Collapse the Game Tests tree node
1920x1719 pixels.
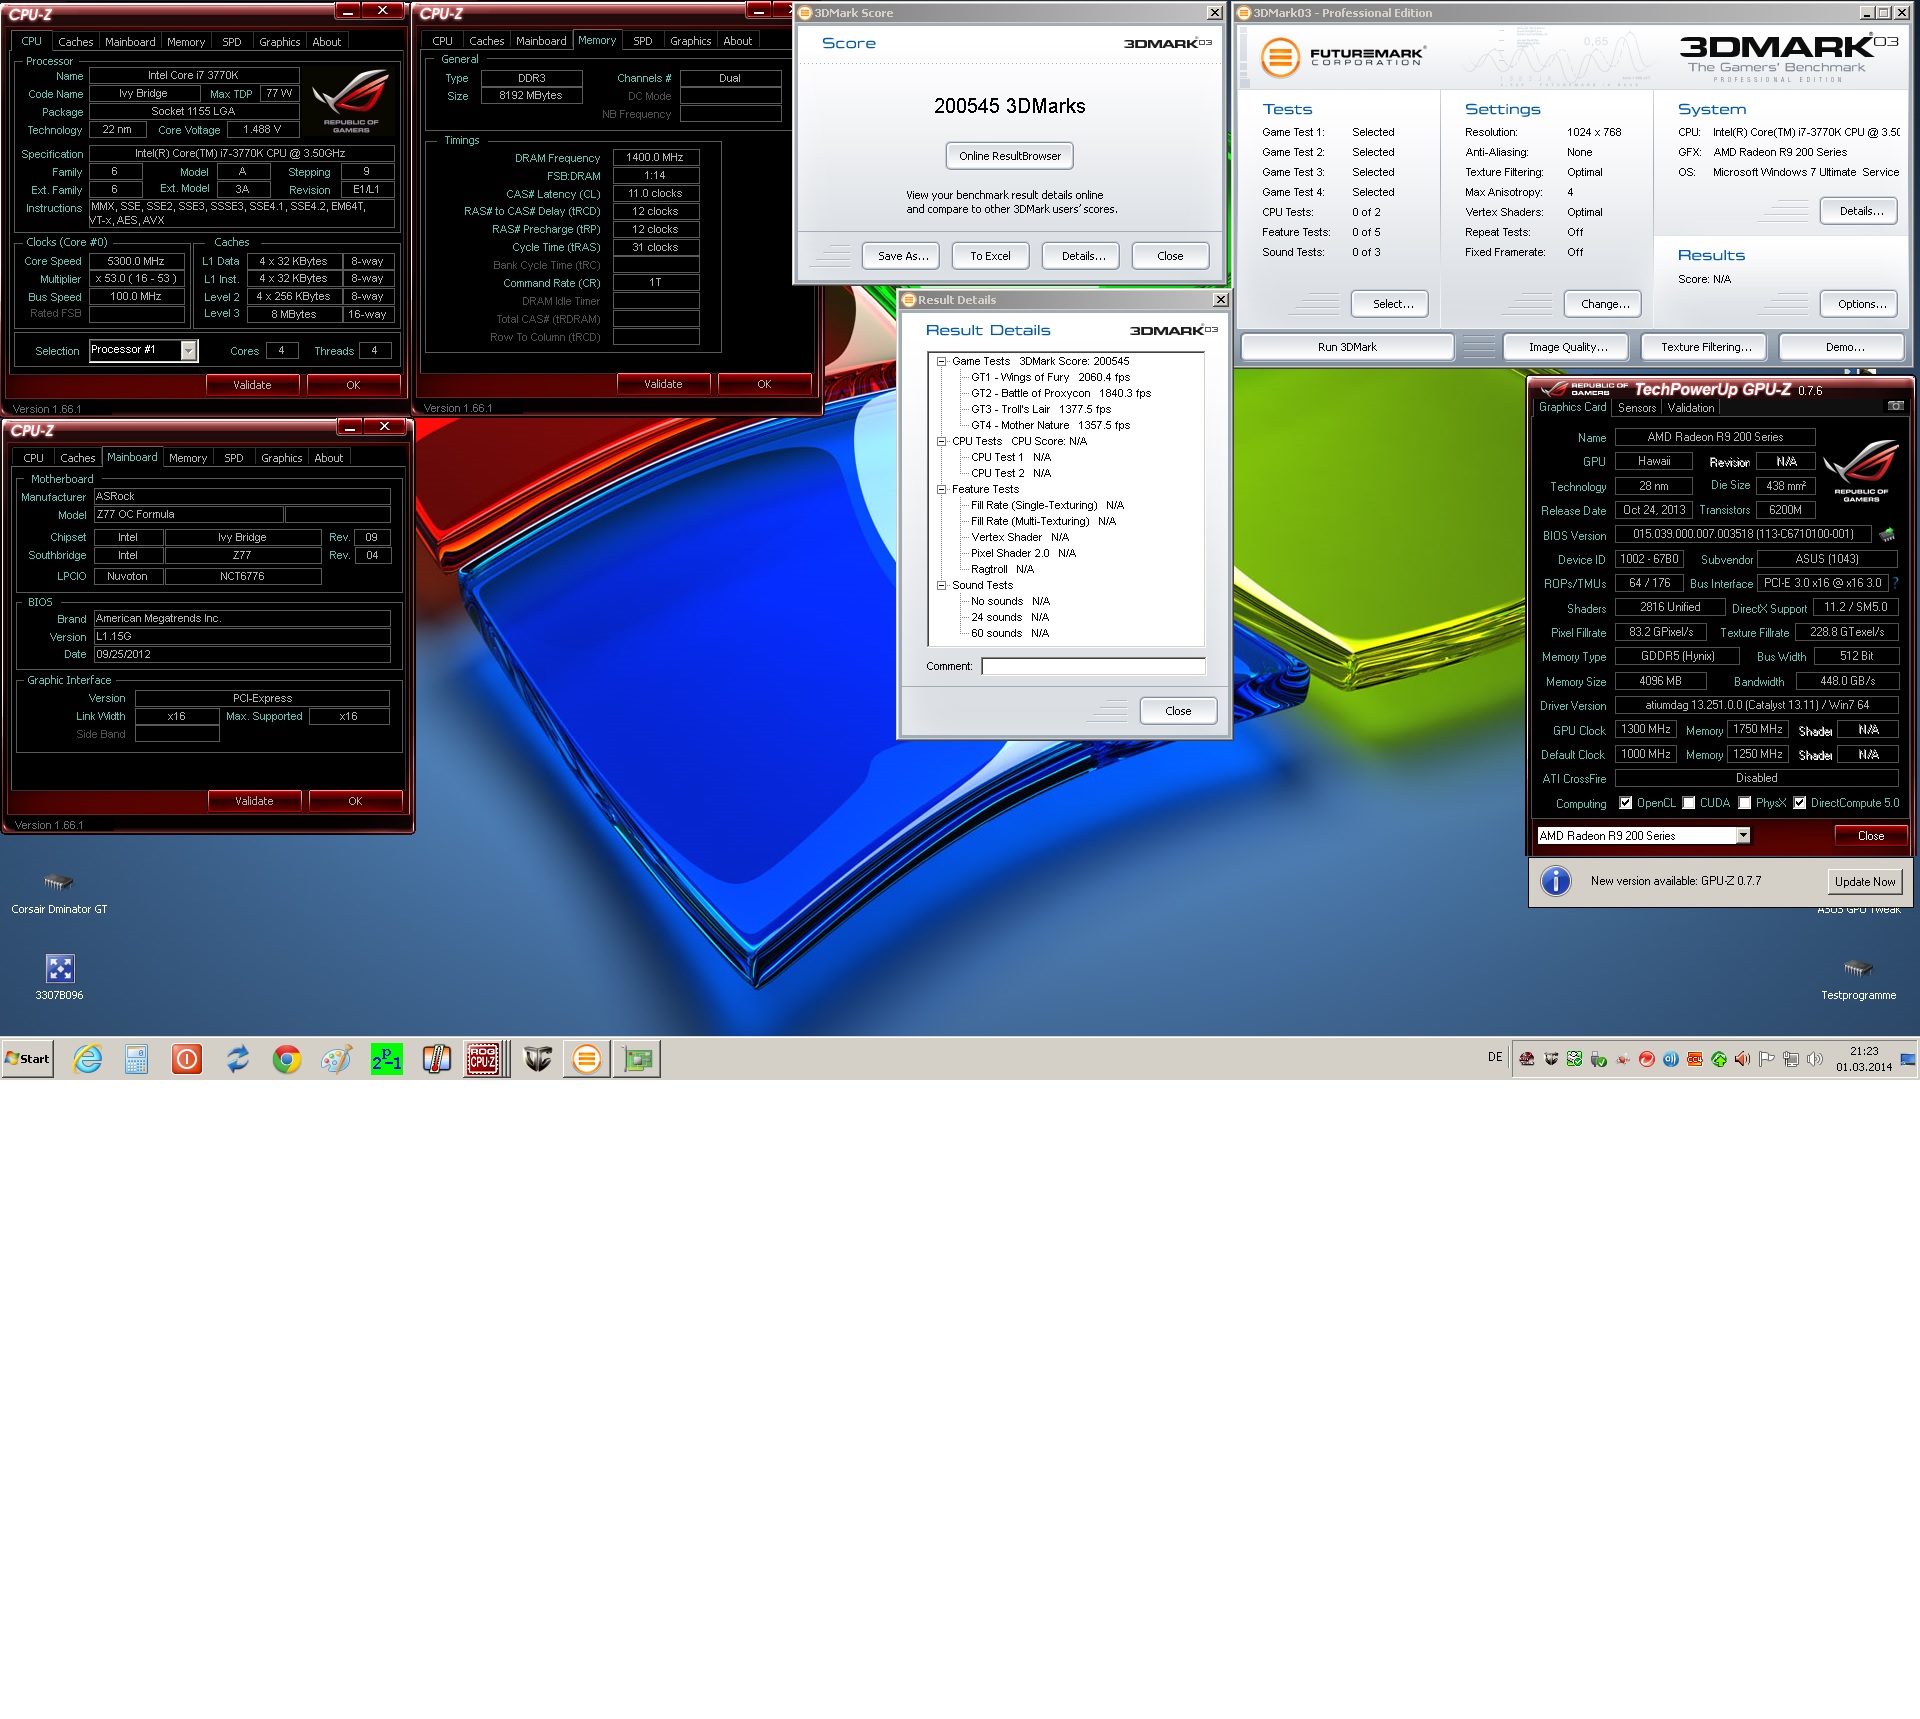pyautogui.click(x=942, y=362)
